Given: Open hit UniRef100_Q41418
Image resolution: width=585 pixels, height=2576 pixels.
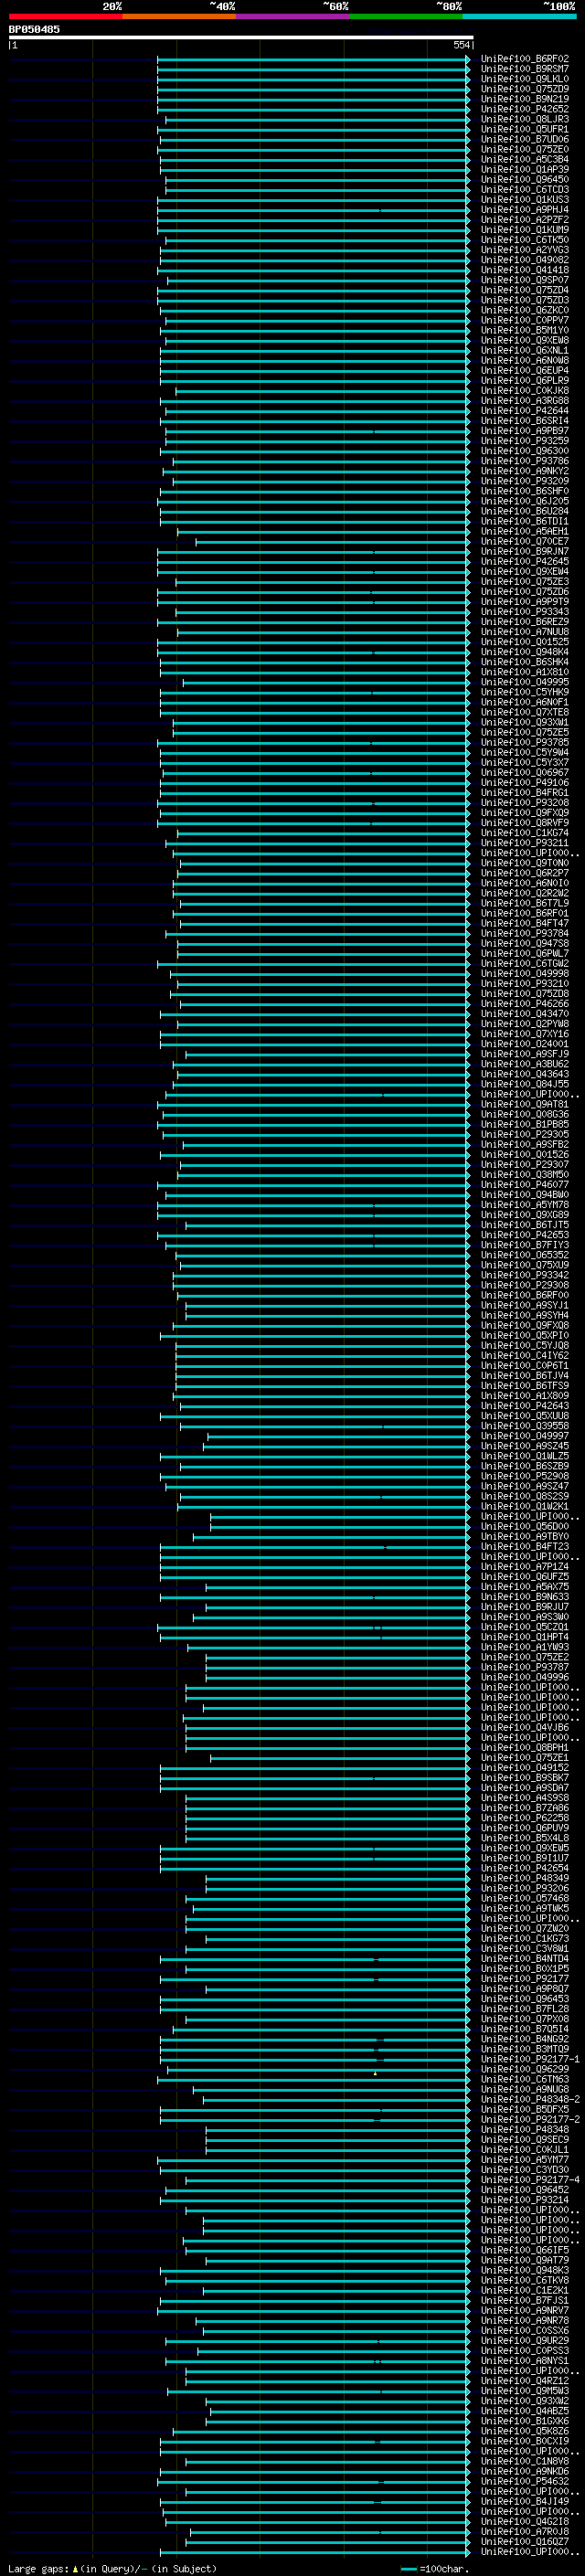Looking at the screenshot, I should tap(524, 270).
